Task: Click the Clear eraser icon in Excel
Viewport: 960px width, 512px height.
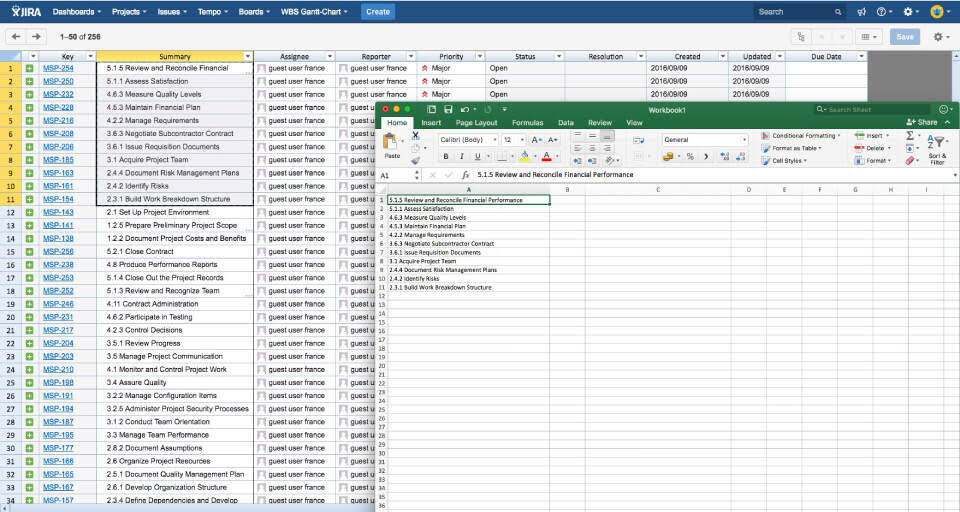Action: pos(910,161)
